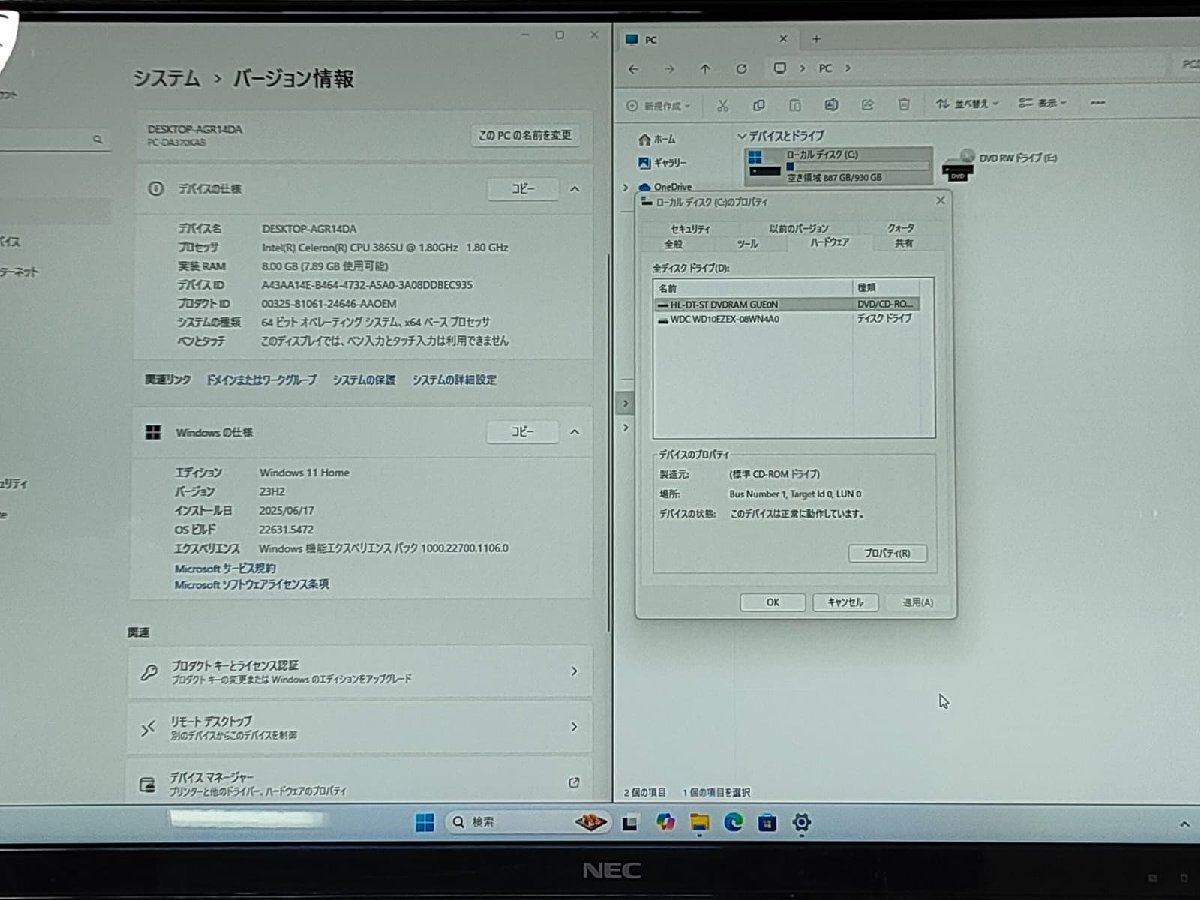Click the Up arrow in Explorer
The width and height of the screenshot is (1200, 900).
[x=705, y=69]
